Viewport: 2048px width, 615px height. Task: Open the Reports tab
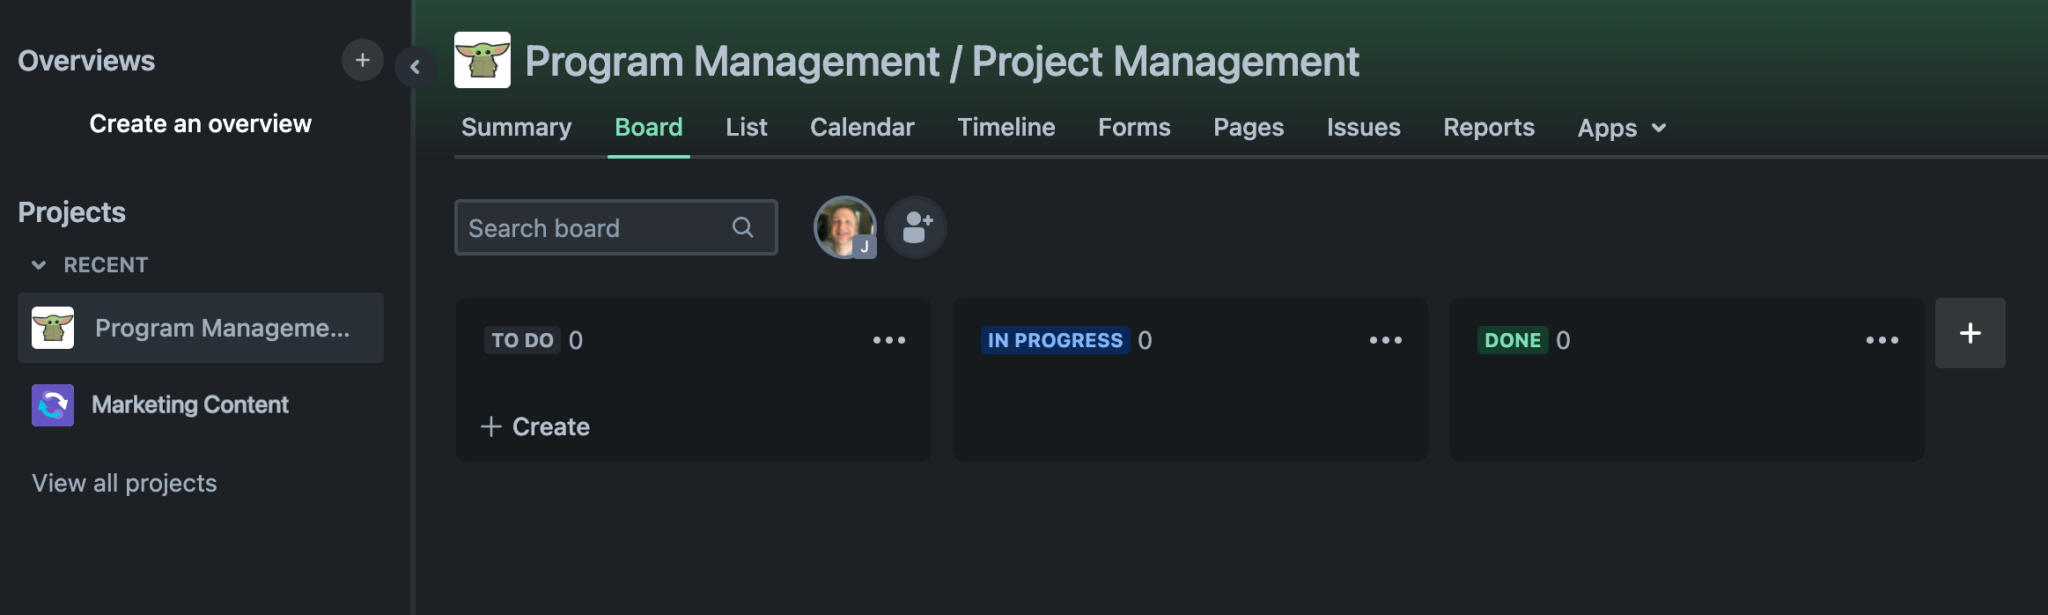1488,128
